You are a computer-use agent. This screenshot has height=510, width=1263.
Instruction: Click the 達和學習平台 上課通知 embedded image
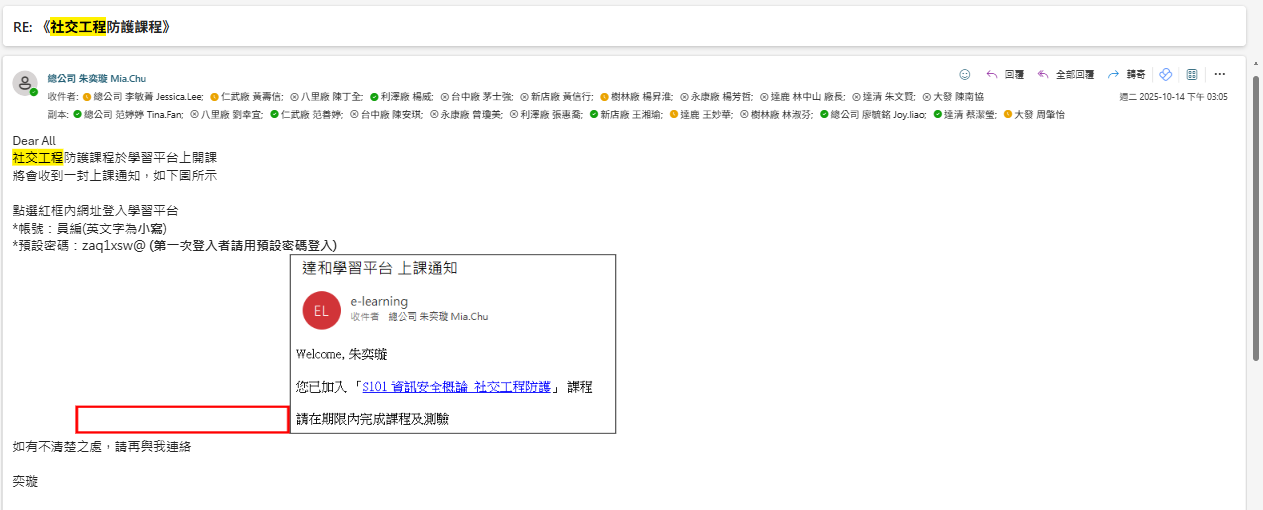[x=453, y=344]
